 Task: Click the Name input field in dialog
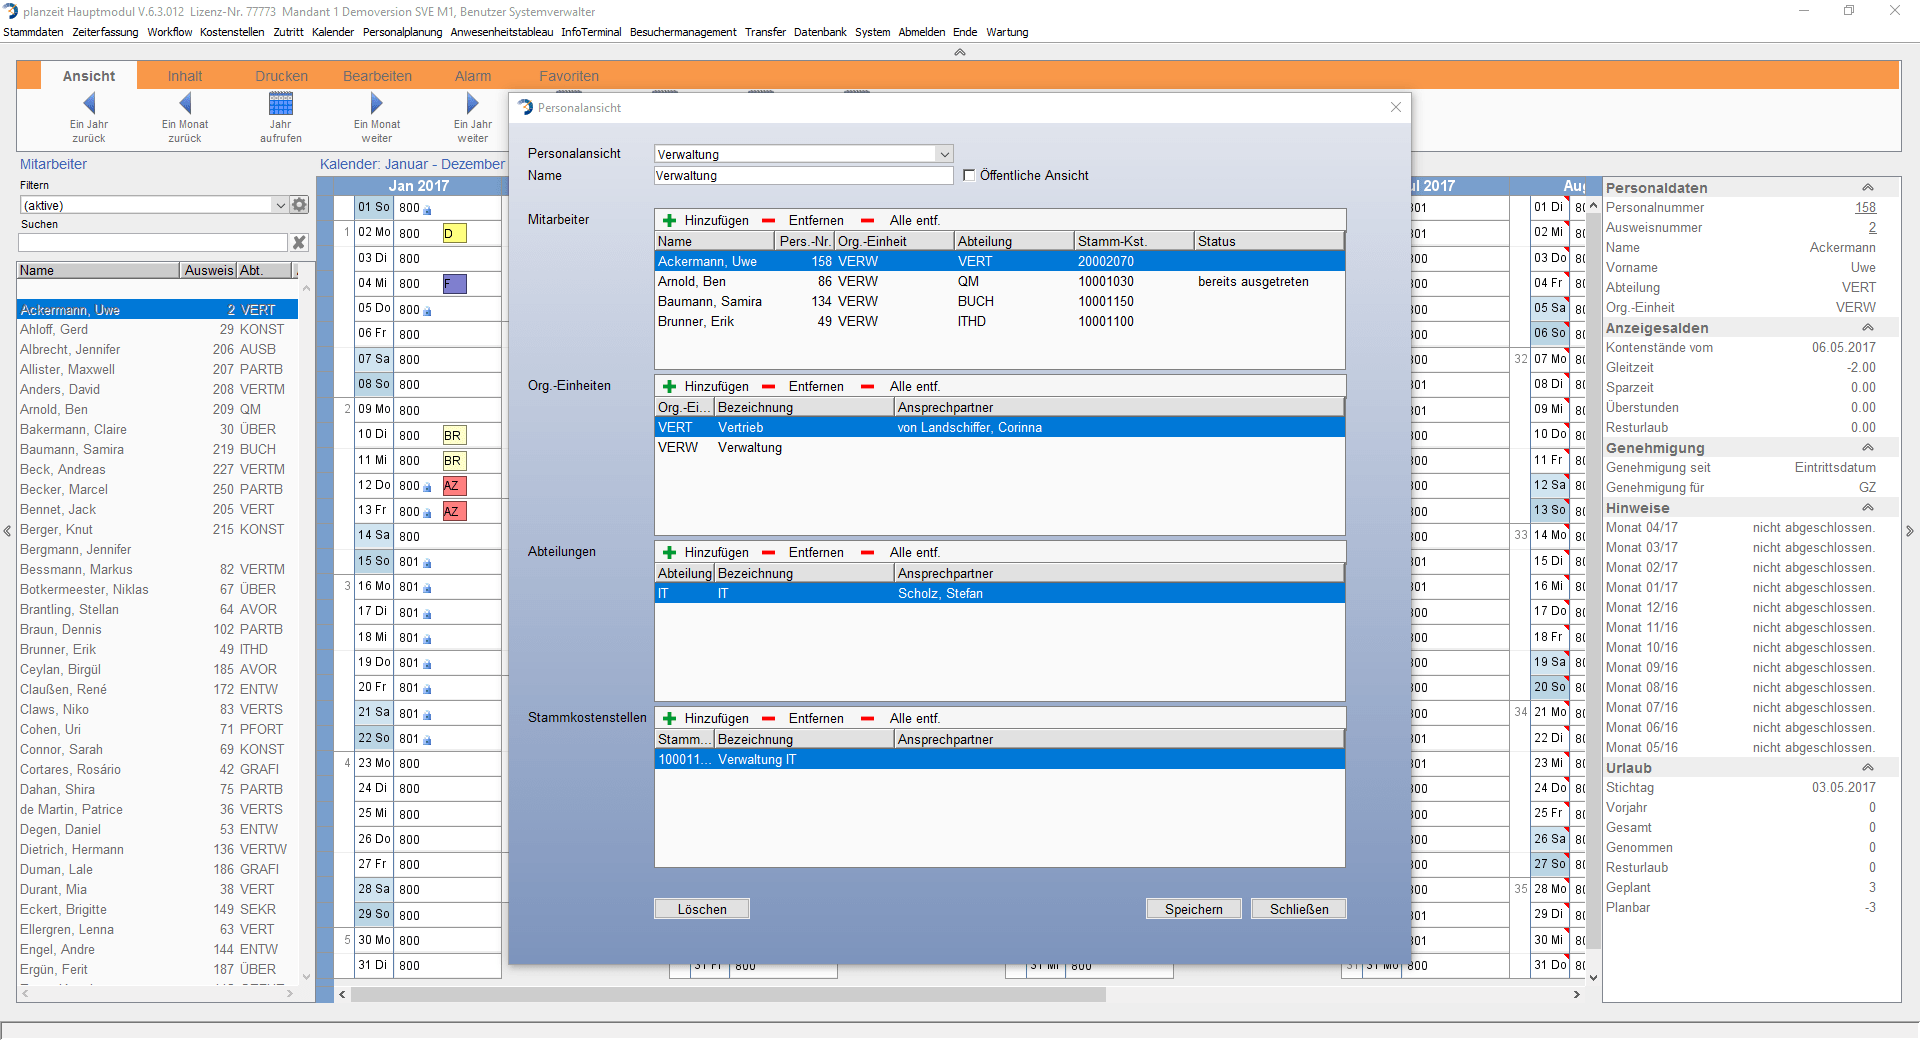pos(802,176)
